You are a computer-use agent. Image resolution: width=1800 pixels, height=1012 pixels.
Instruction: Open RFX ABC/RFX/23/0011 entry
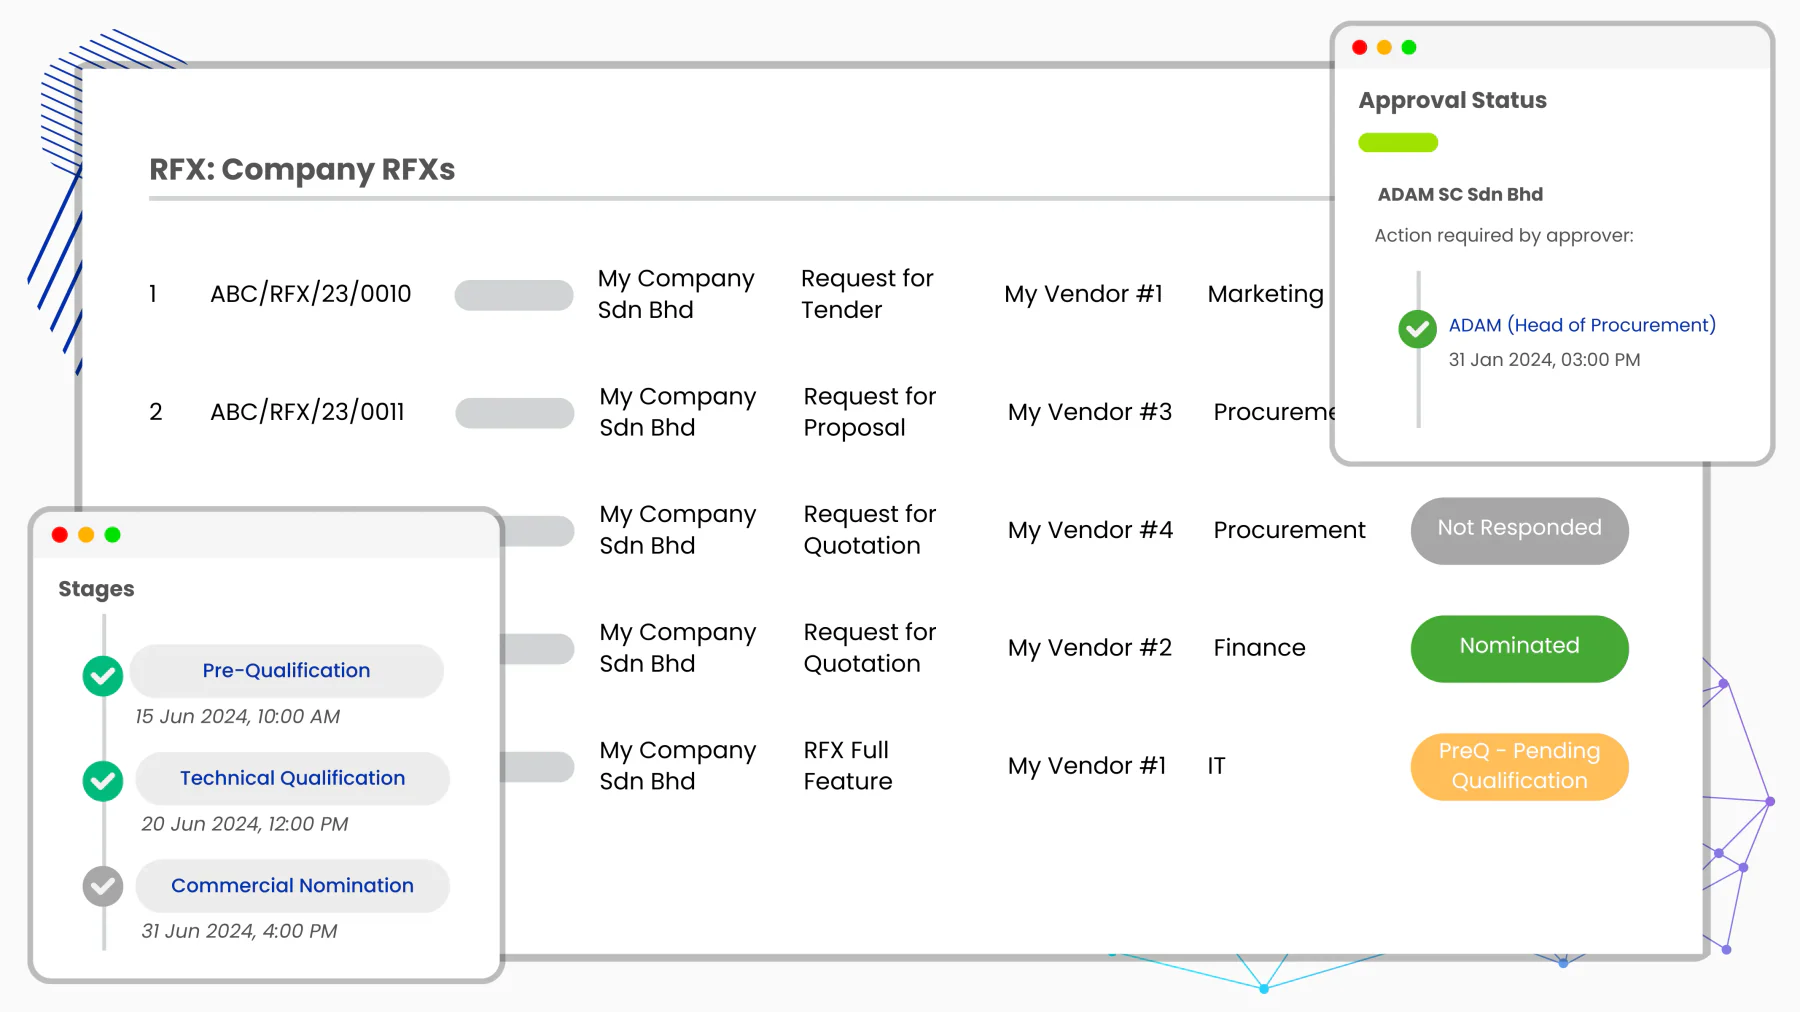tap(307, 412)
